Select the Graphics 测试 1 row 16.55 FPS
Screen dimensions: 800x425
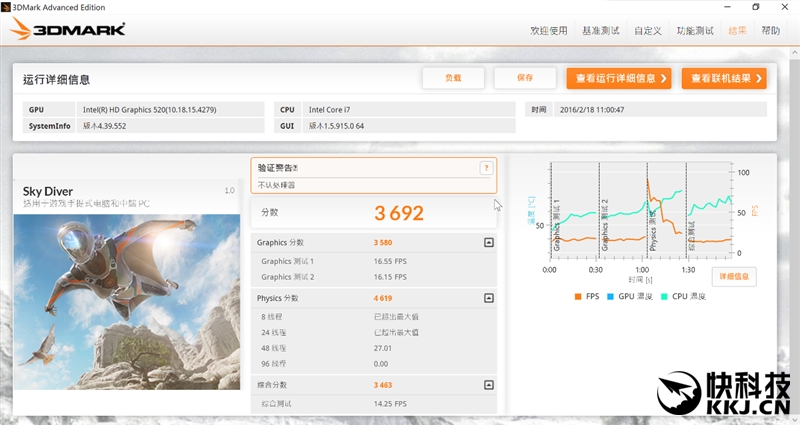coord(374,261)
